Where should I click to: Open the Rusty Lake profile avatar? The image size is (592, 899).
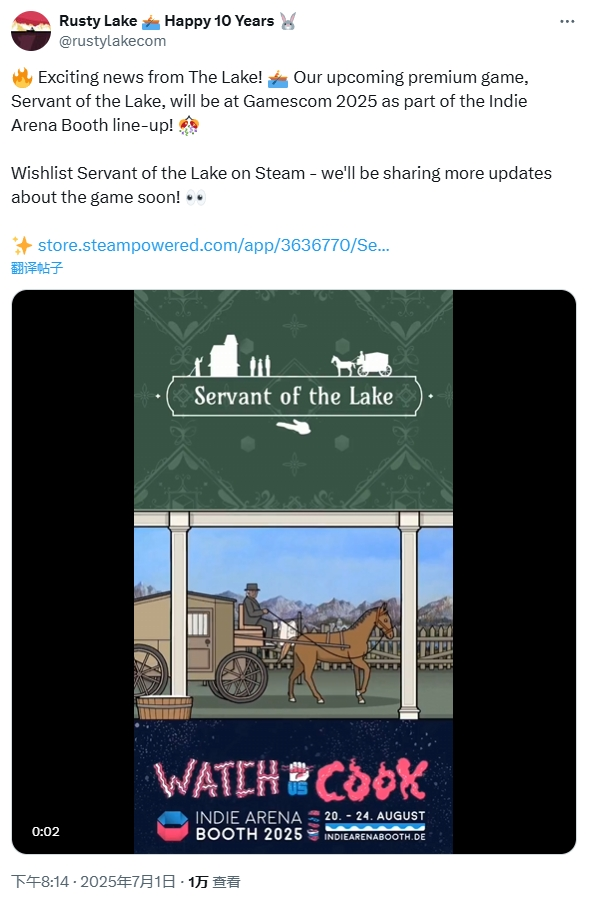(31, 31)
